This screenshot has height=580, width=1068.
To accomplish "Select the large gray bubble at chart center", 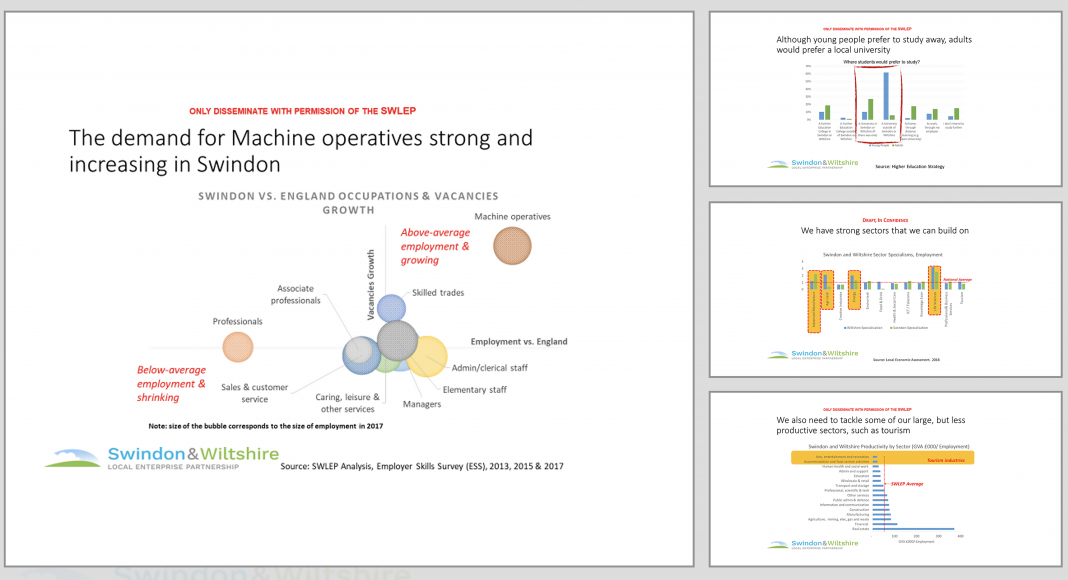I will click(397, 340).
